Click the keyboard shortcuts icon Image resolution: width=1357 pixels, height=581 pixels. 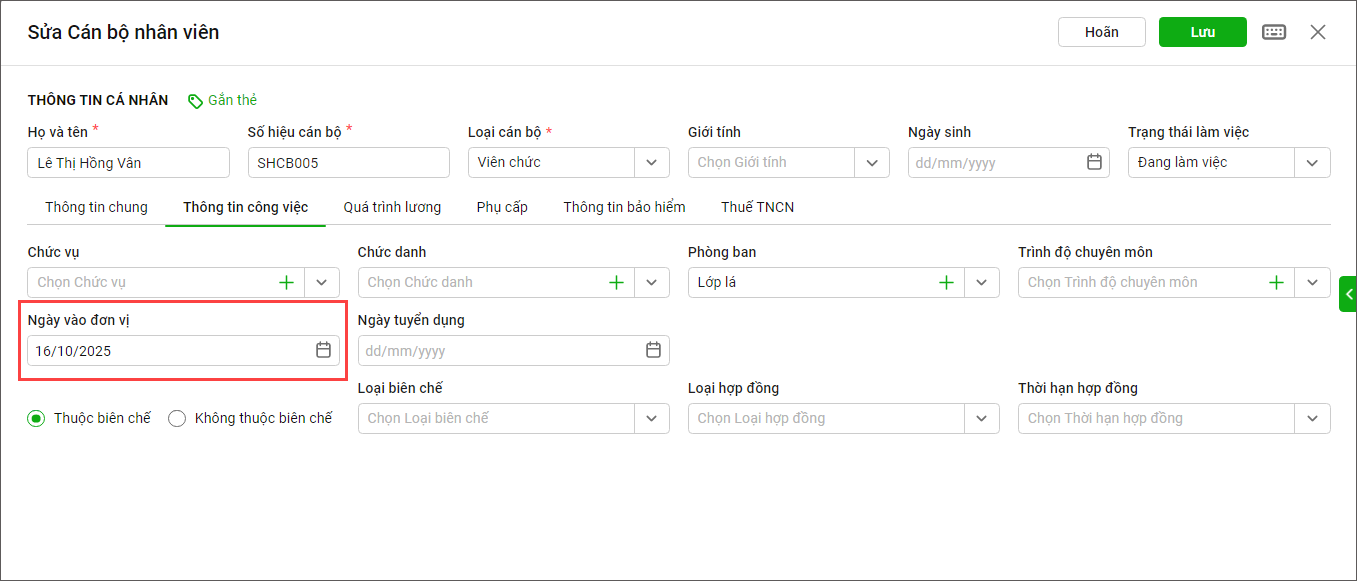1274,32
